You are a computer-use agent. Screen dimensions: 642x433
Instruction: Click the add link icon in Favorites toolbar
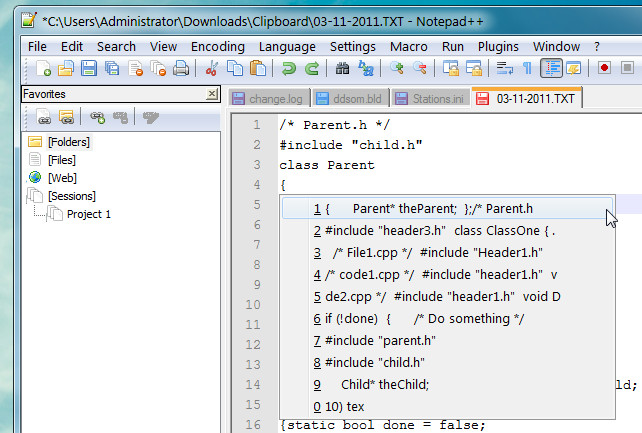pos(97,117)
